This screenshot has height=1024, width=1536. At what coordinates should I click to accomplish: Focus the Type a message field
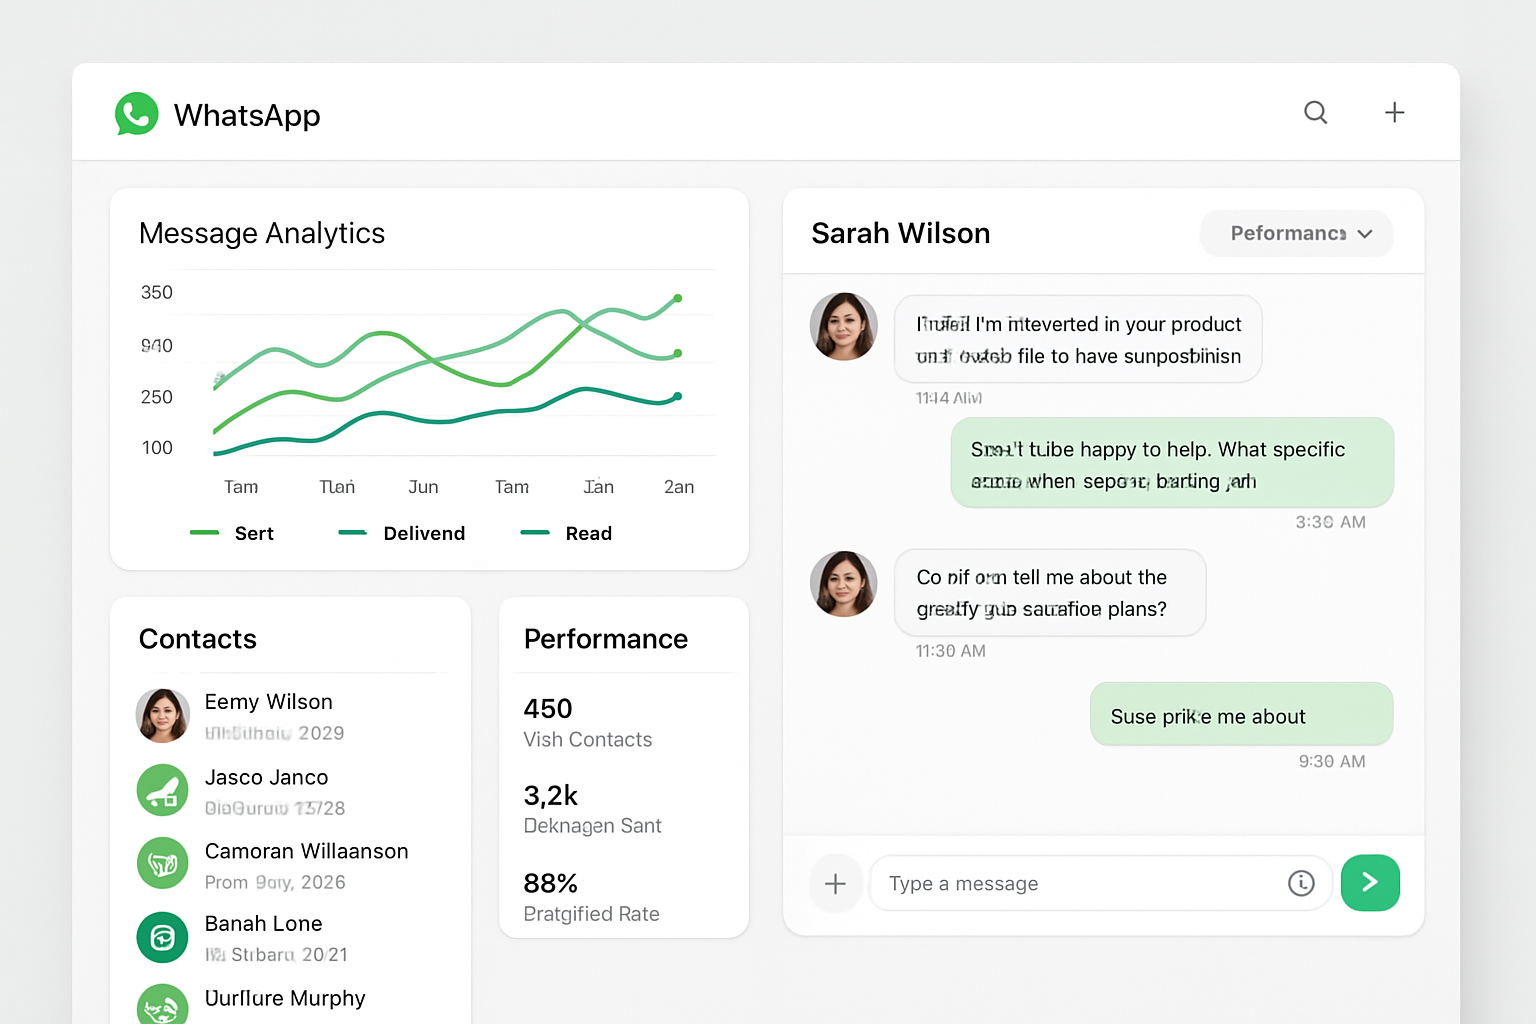point(1100,883)
